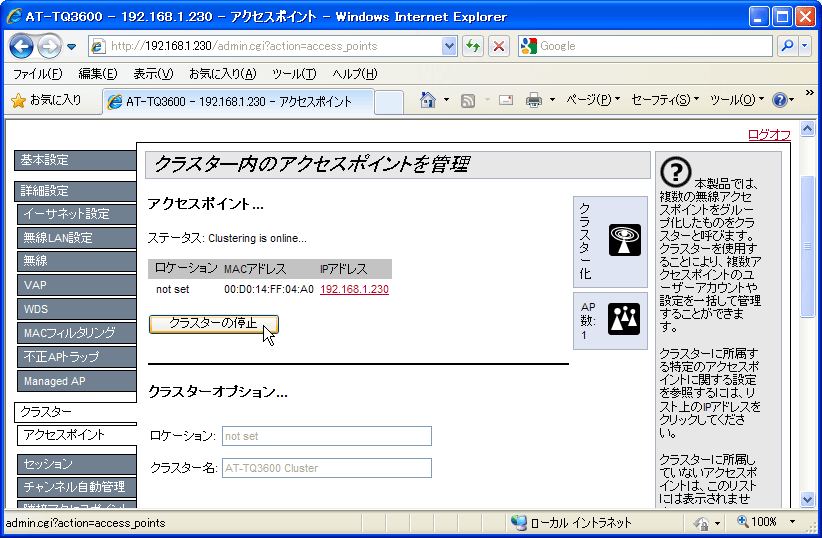
Task: Open a new blank tab
Action: click(388, 102)
